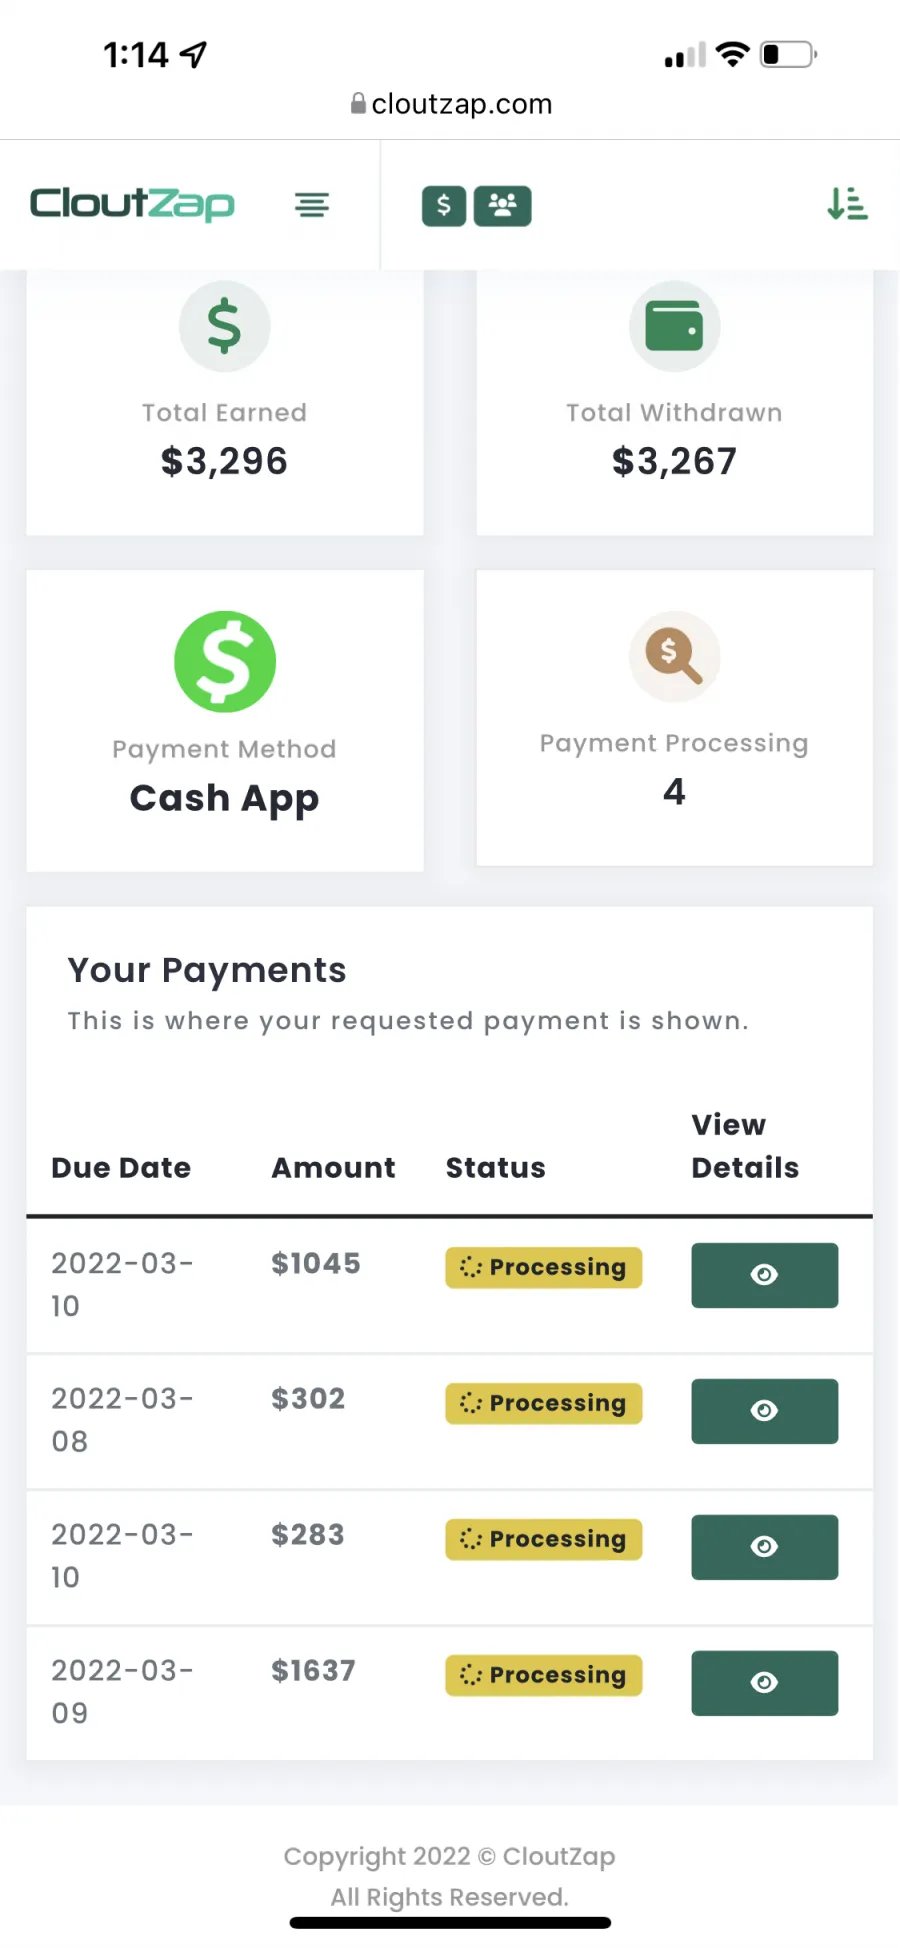Tap the battery indicator in status bar
Screen dimensions: 900x1948
789,54
